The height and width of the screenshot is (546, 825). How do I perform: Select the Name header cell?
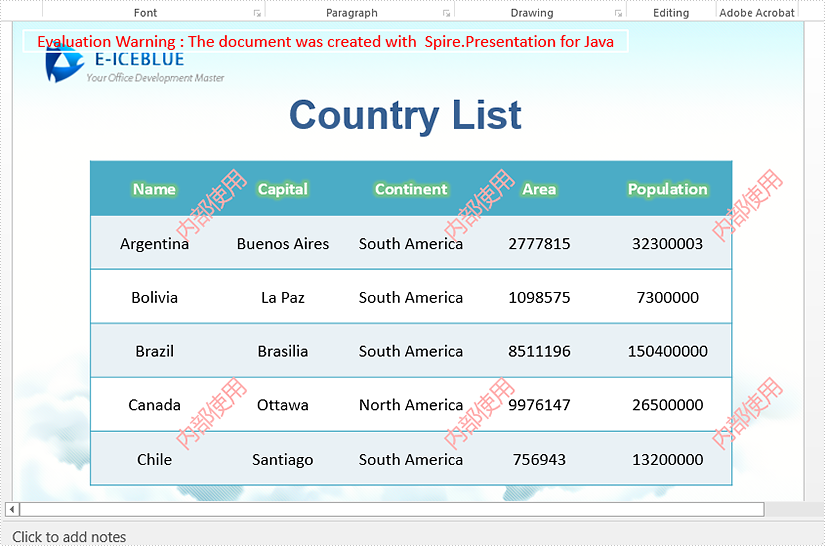155,189
